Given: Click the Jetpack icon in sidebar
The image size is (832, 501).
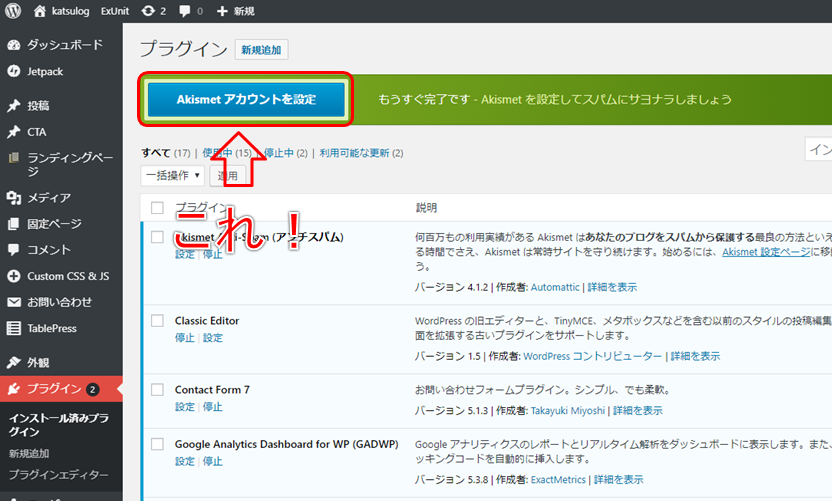Looking at the screenshot, I should coord(14,71).
